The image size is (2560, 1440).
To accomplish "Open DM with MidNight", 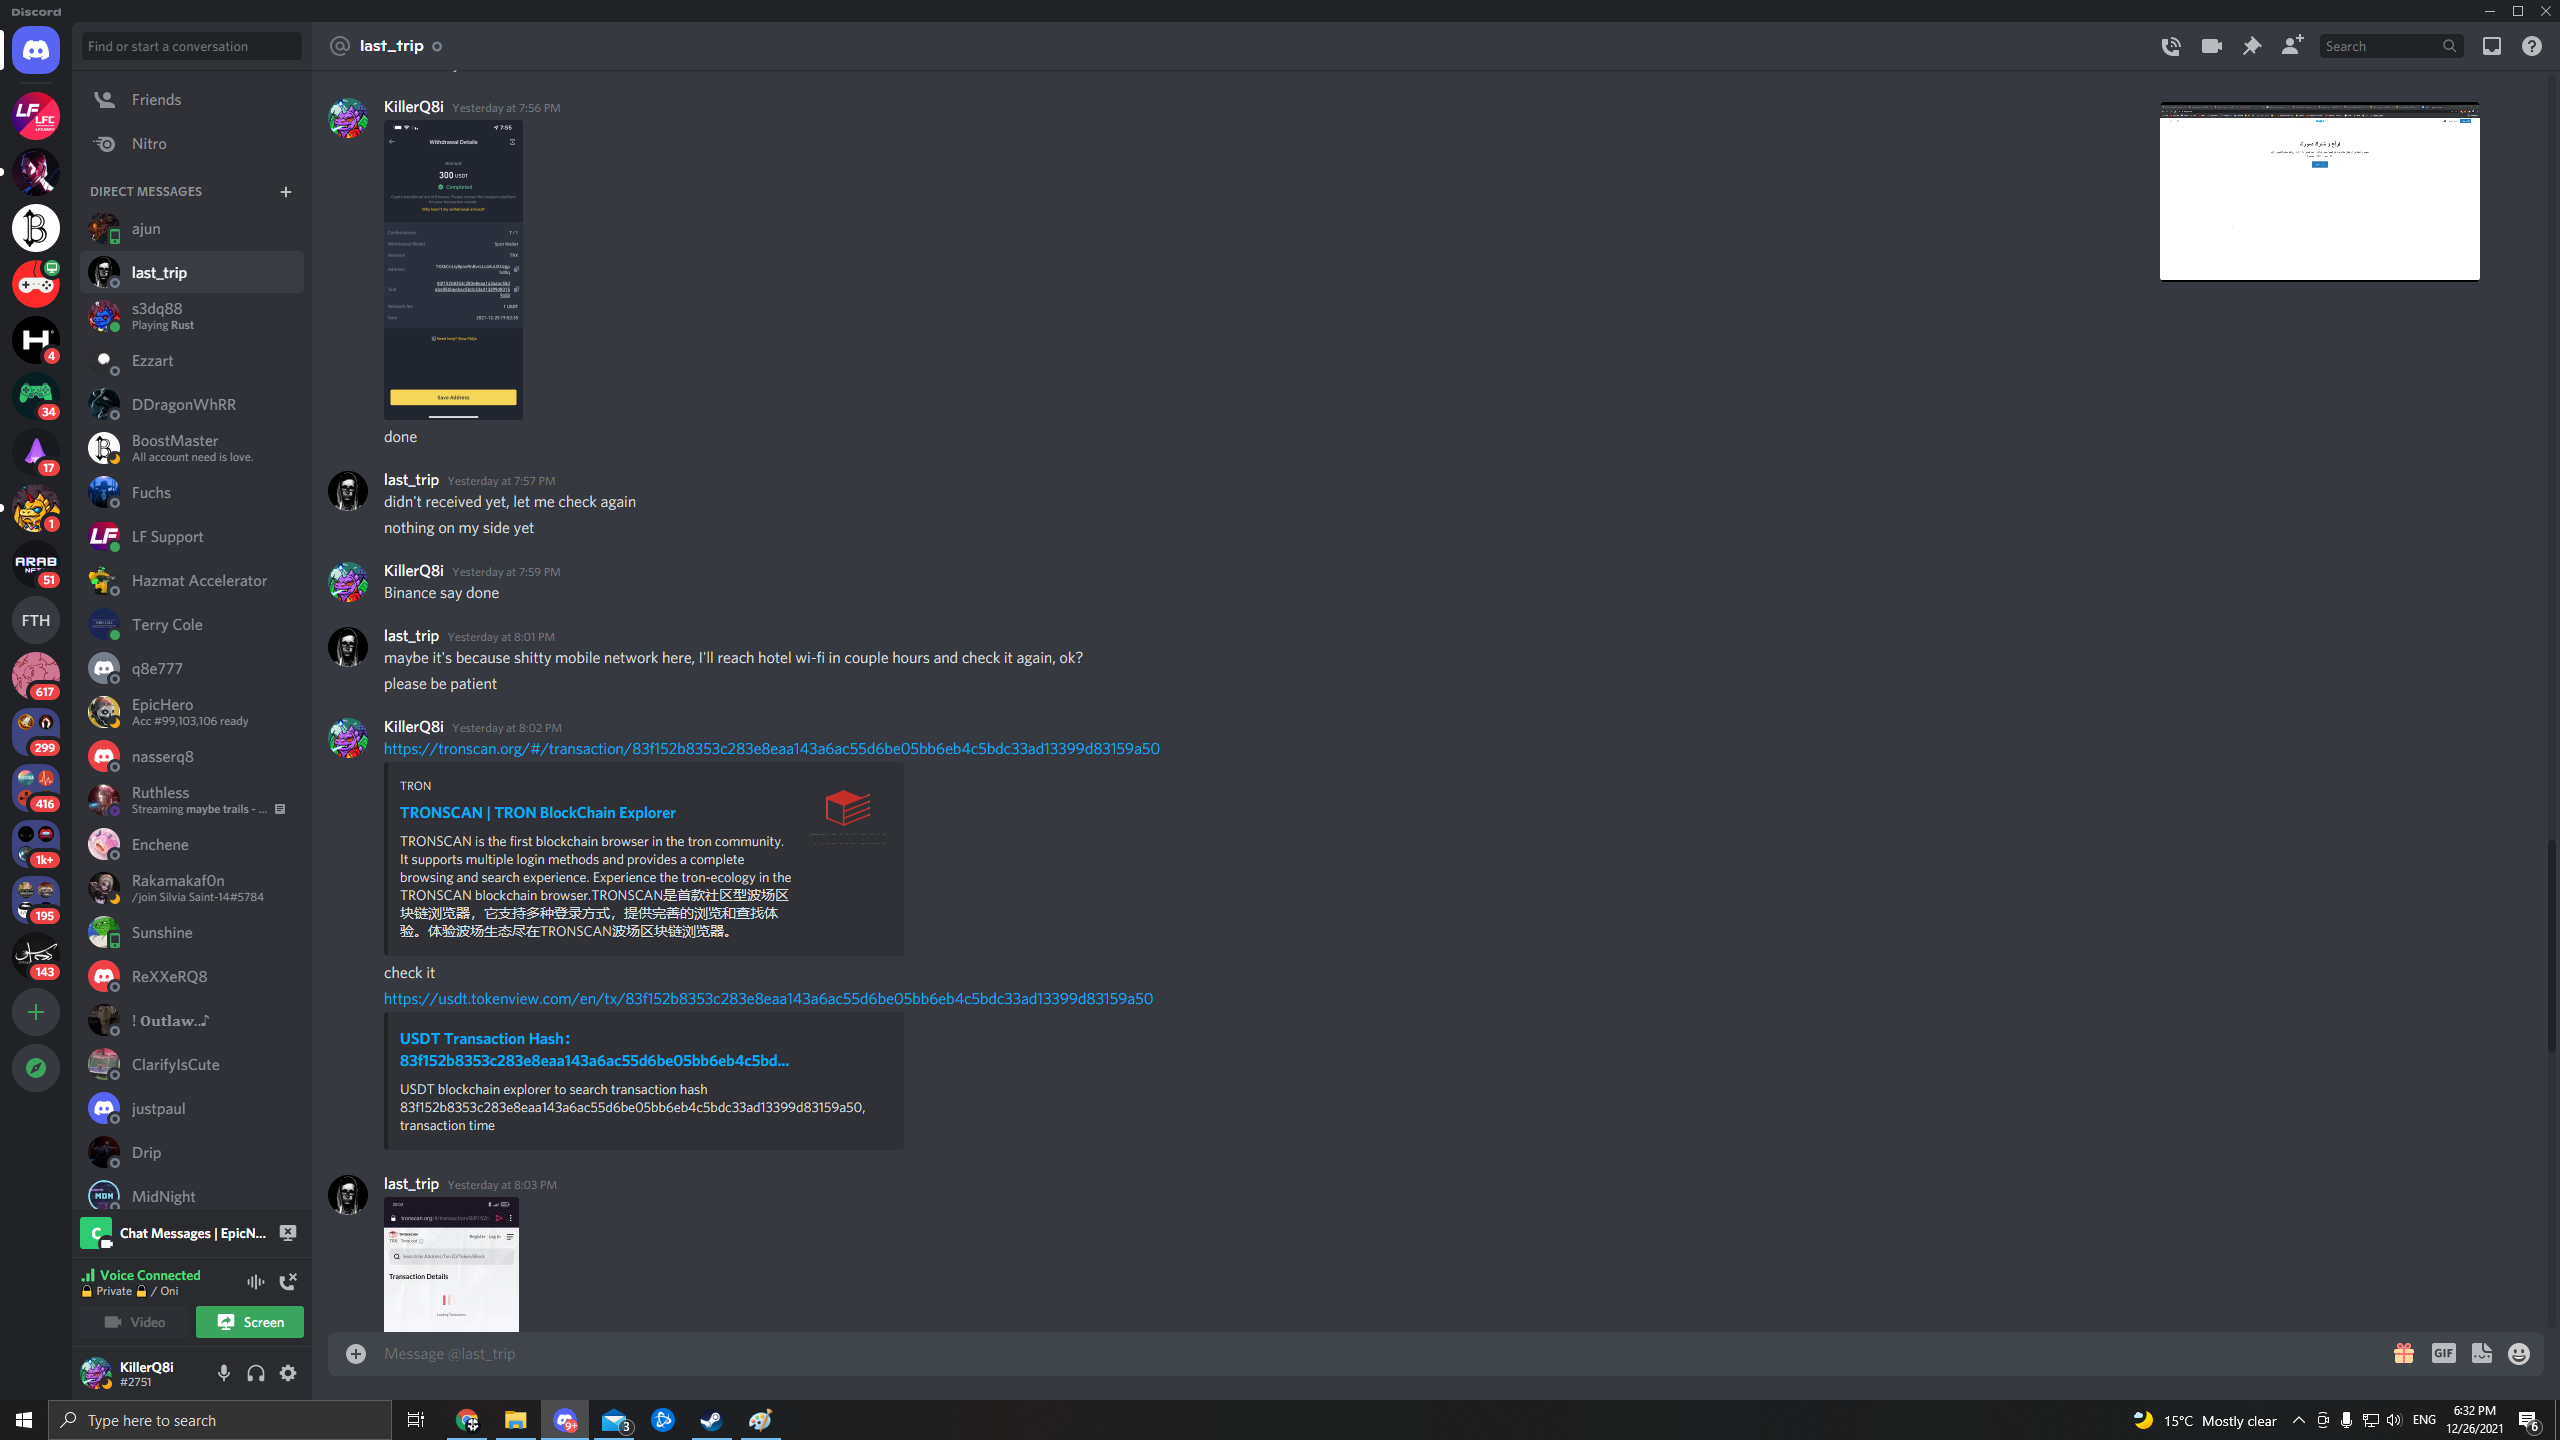I will point(192,1196).
